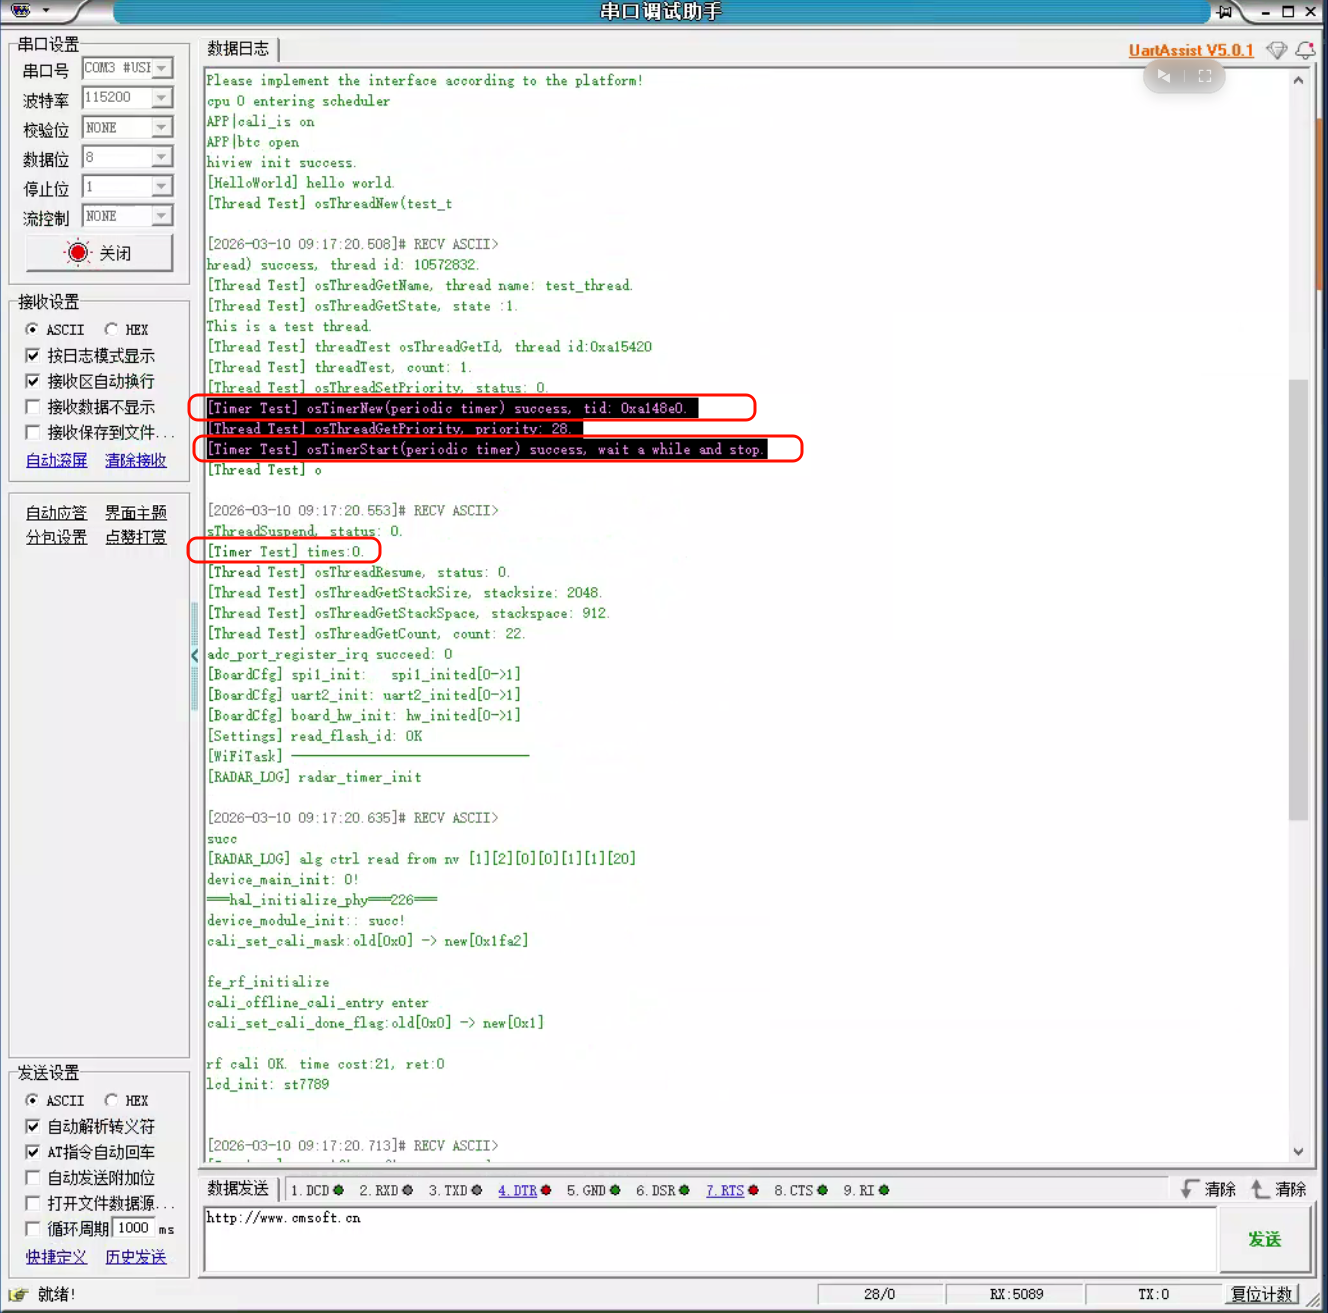Screen dimensions: 1328x1313
Task: Clear with the up-arrow 清除 icon
Action: coord(1259,1189)
